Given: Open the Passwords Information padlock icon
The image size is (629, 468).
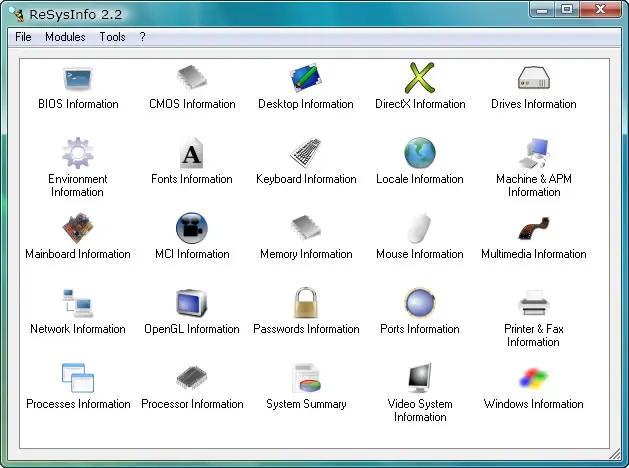Looking at the screenshot, I should coord(306,303).
